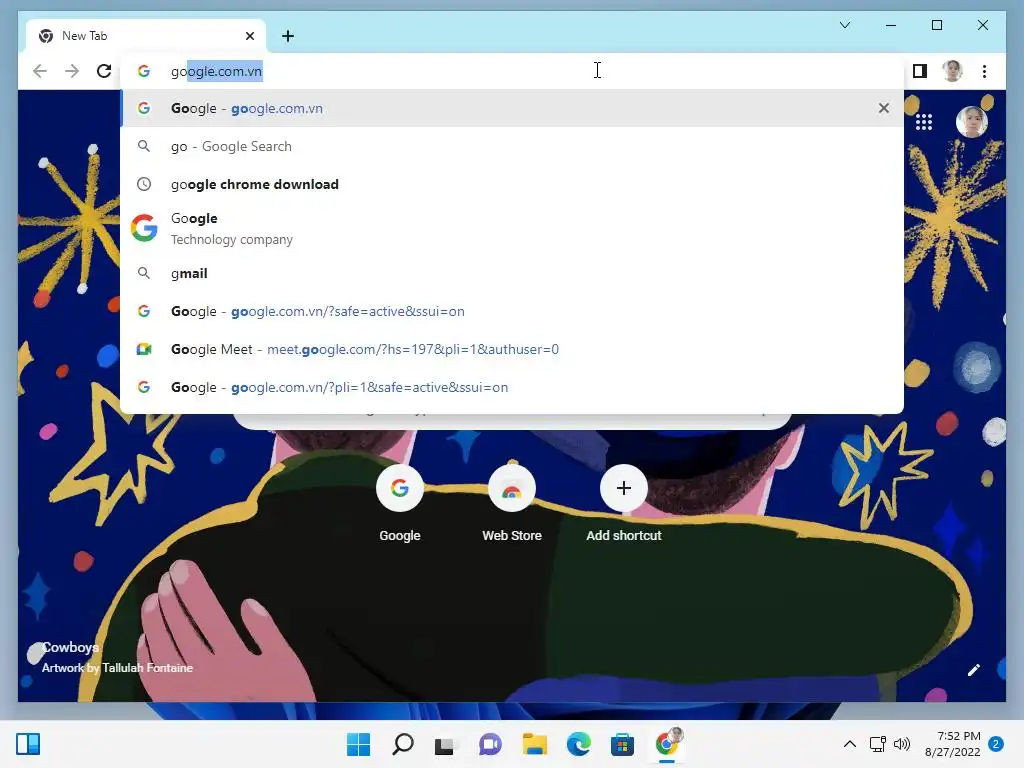Open the 'Artwork by Tallulah Fontaine' link
Viewport: 1024px width, 768px height.
[x=117, y=668]
